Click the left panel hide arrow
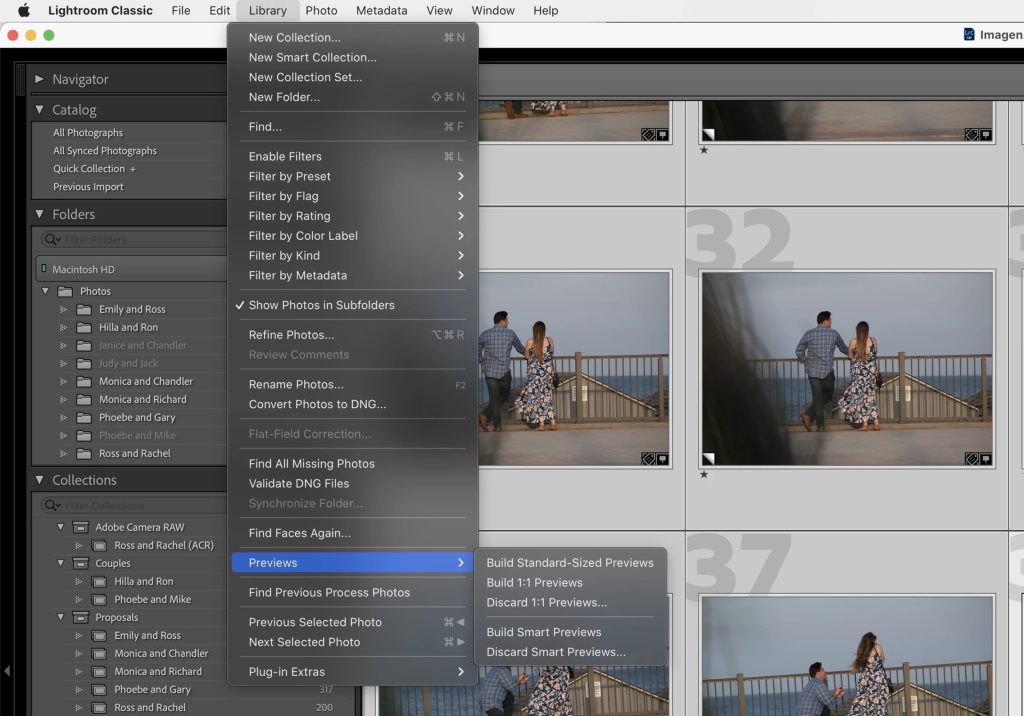This screenshot has width=1024, height=716. click(x=8, y=670)
